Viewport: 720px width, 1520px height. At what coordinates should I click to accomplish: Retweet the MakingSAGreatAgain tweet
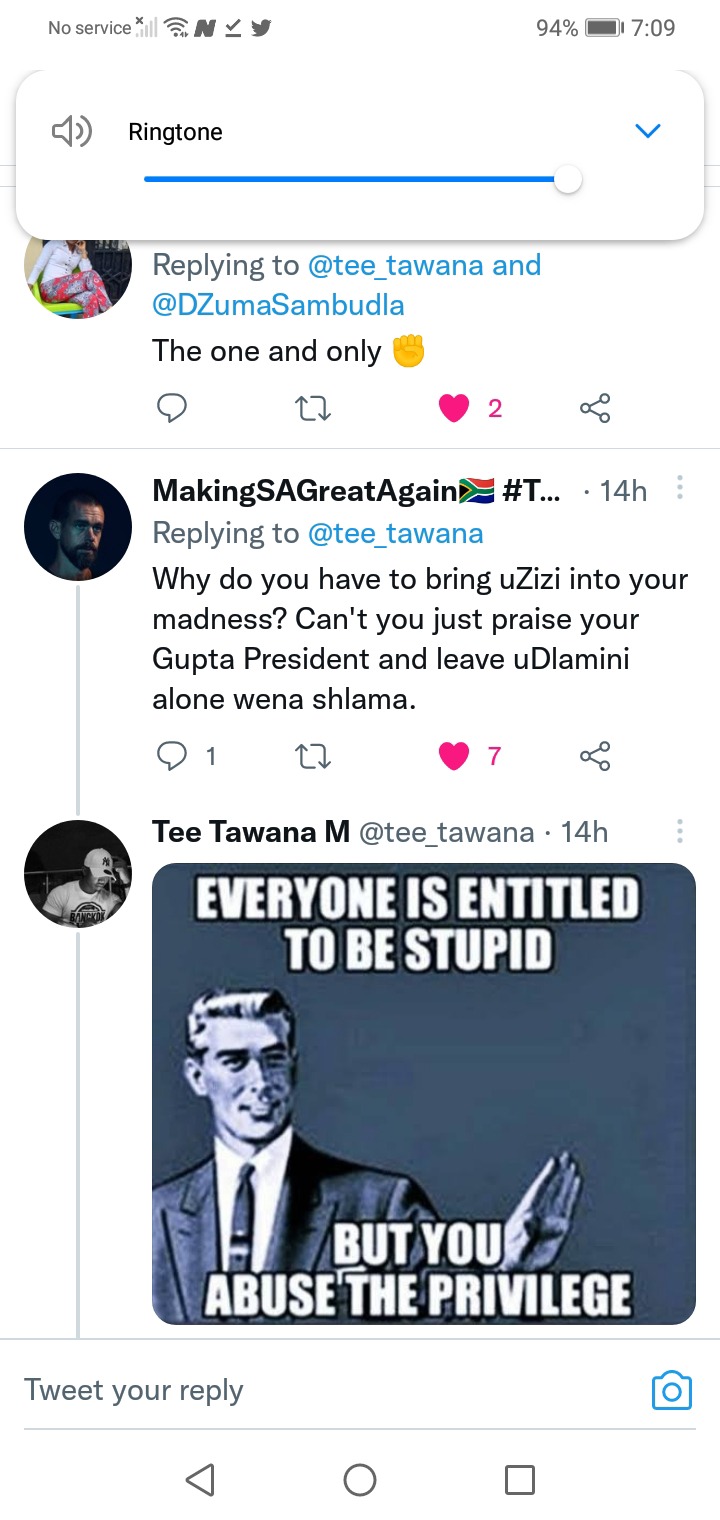click(315, 757)
